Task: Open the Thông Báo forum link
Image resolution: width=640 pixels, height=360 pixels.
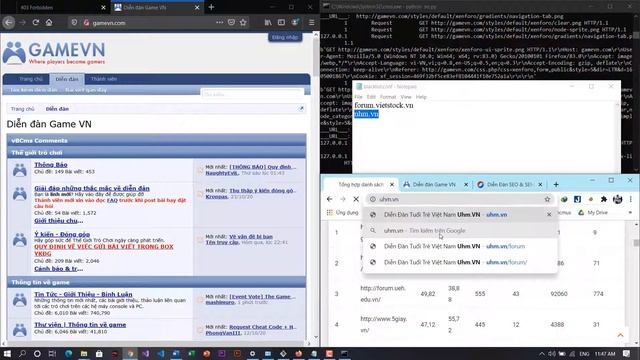Action: 51,164
